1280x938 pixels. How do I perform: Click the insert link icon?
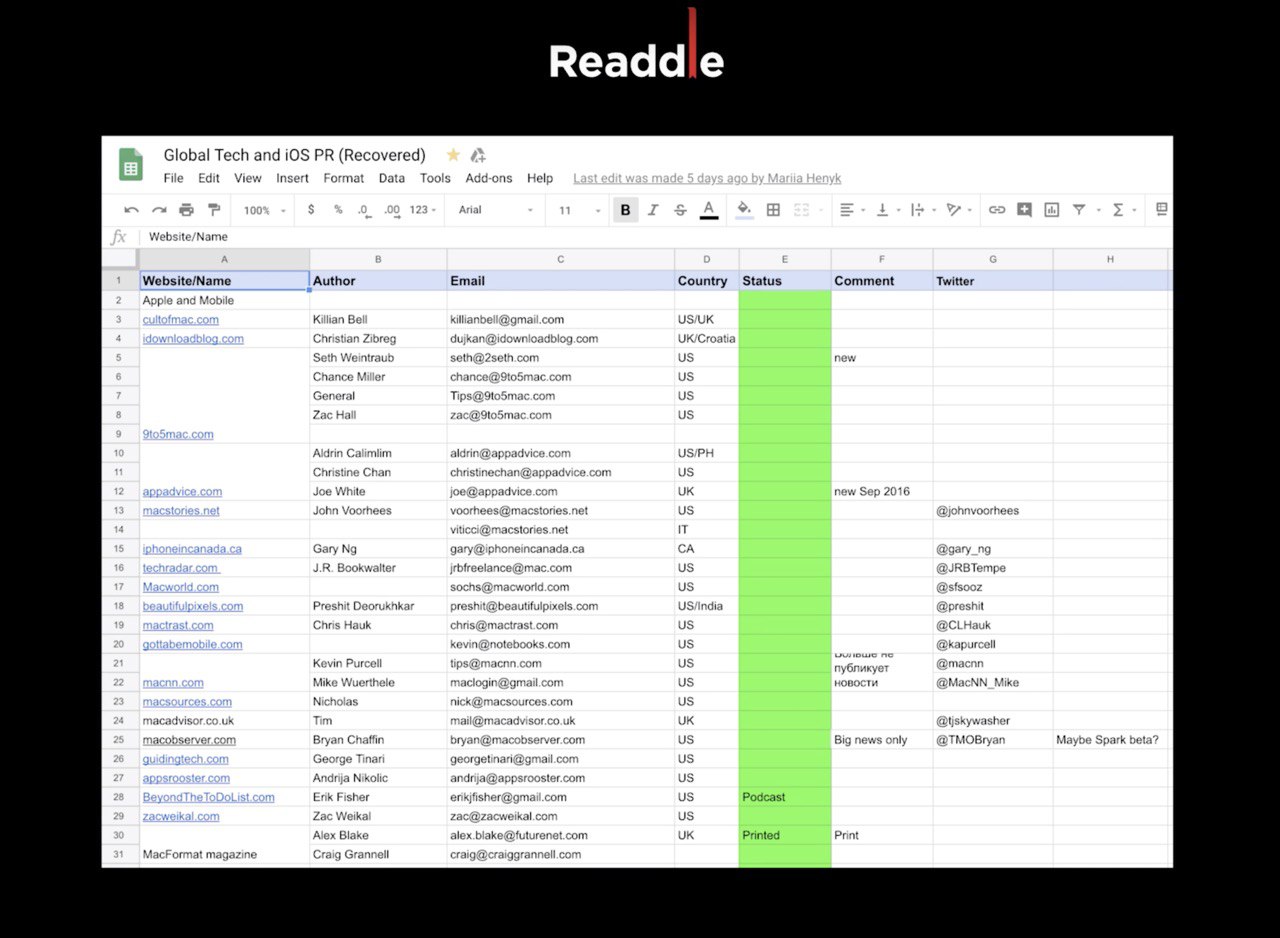[x=997, y=210]
